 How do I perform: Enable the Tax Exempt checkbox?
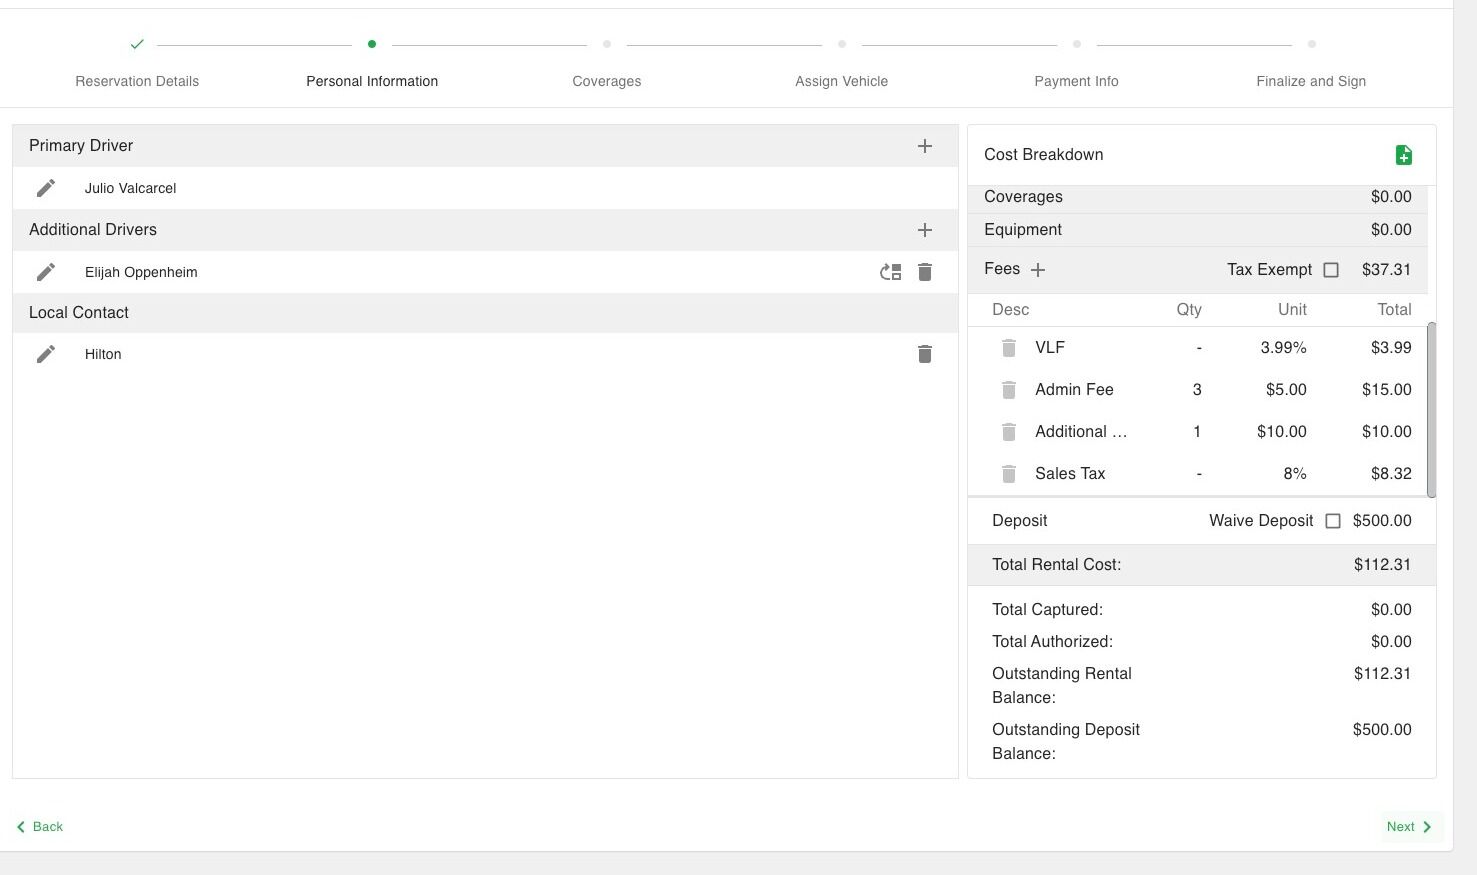pyautogui.click(x=1331, y=269)
